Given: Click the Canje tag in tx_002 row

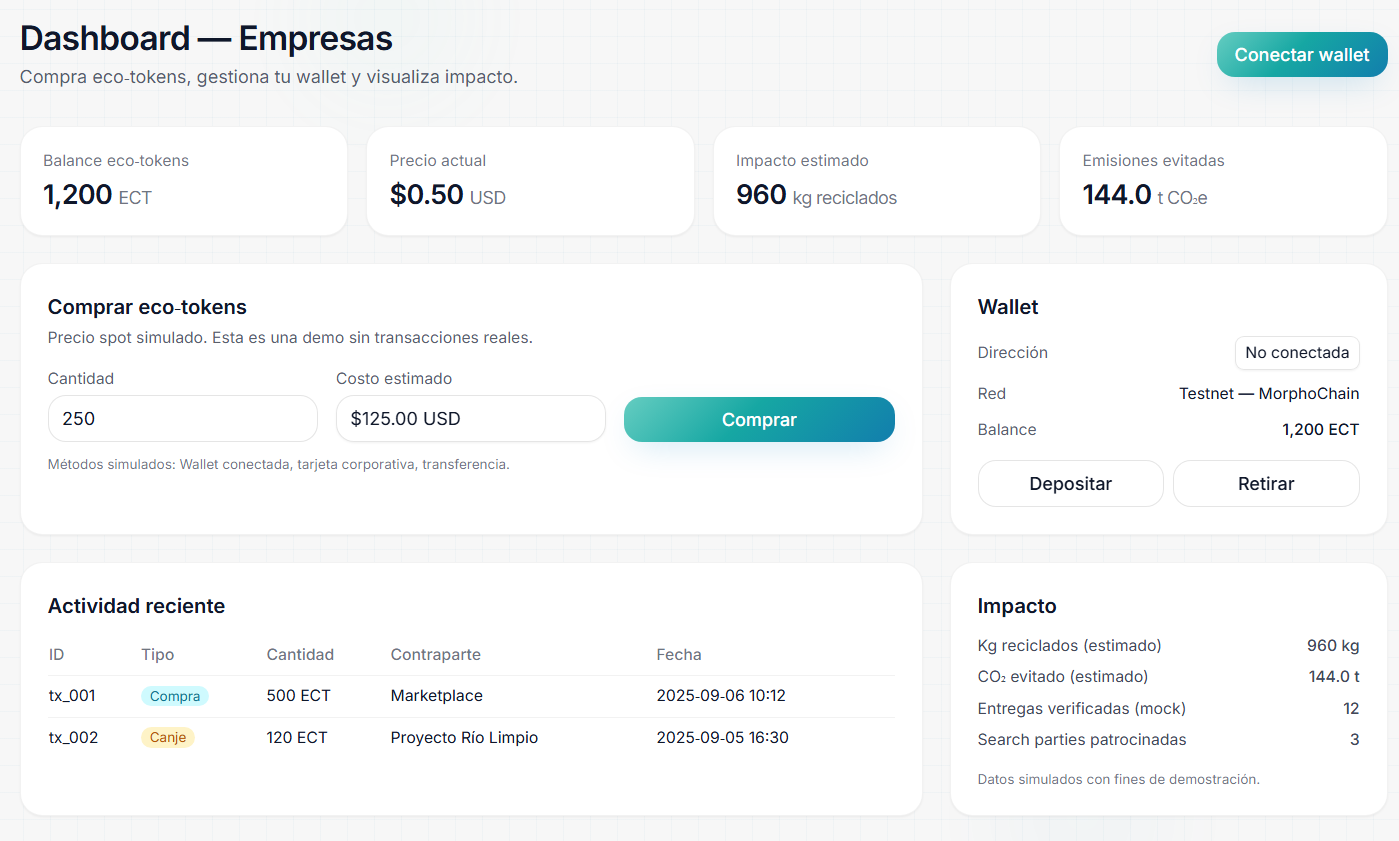Looking at the screenshot, I should tap(168, 738).
